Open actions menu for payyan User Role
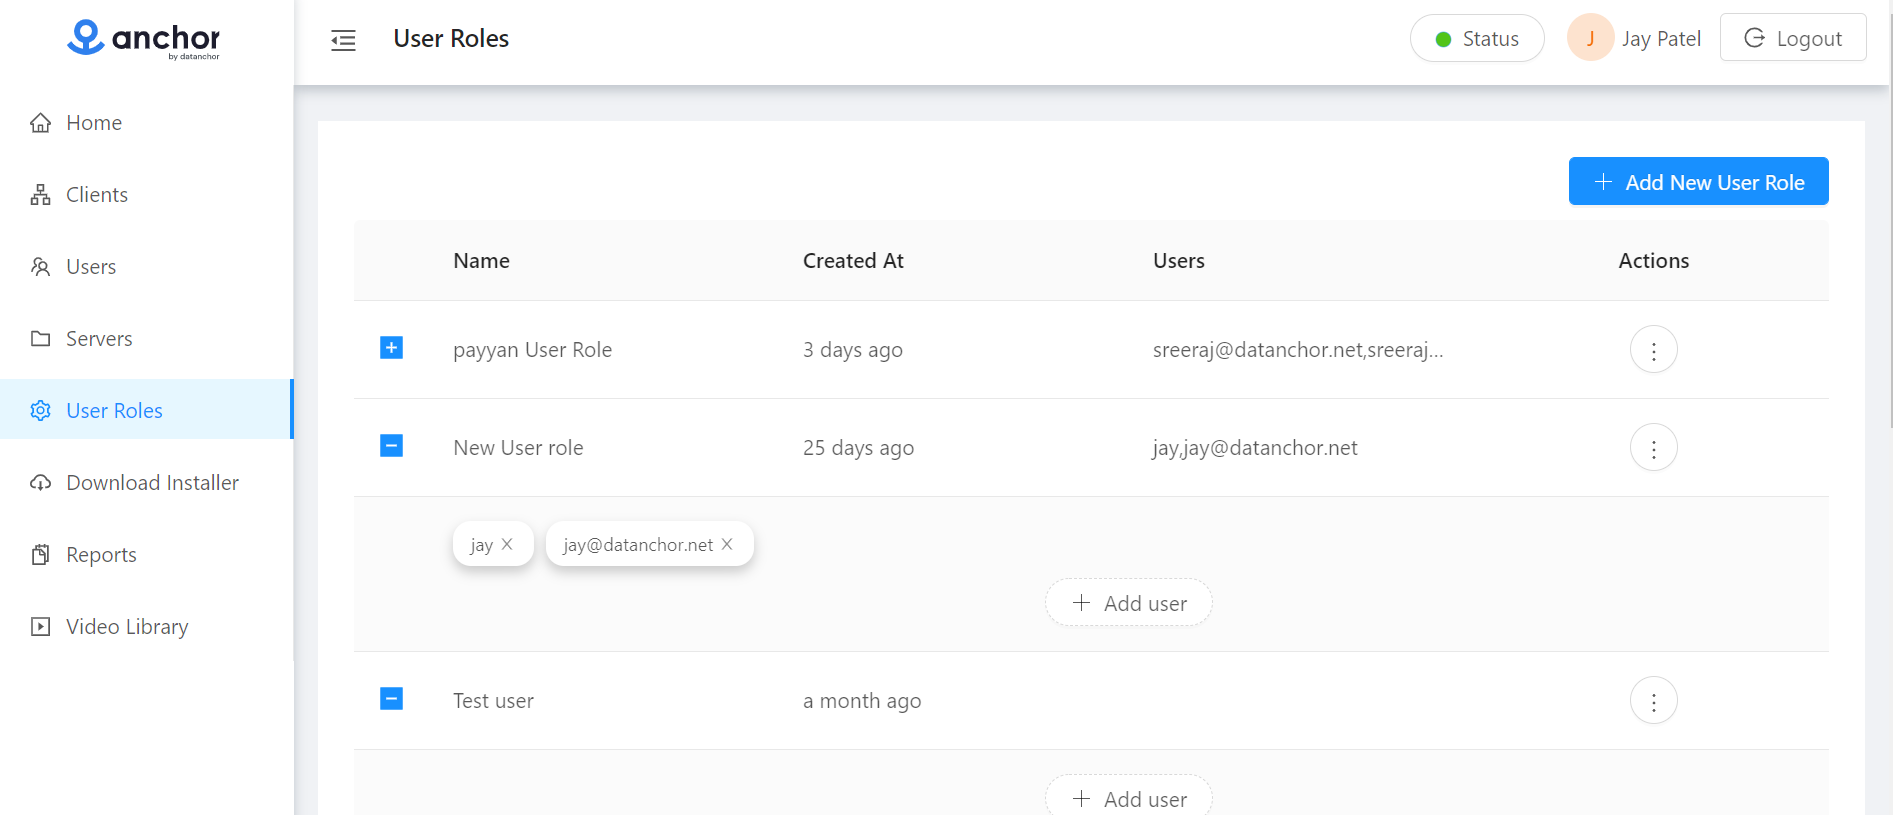Screen dimensions: 1893x815 [x=1653, y=350]
